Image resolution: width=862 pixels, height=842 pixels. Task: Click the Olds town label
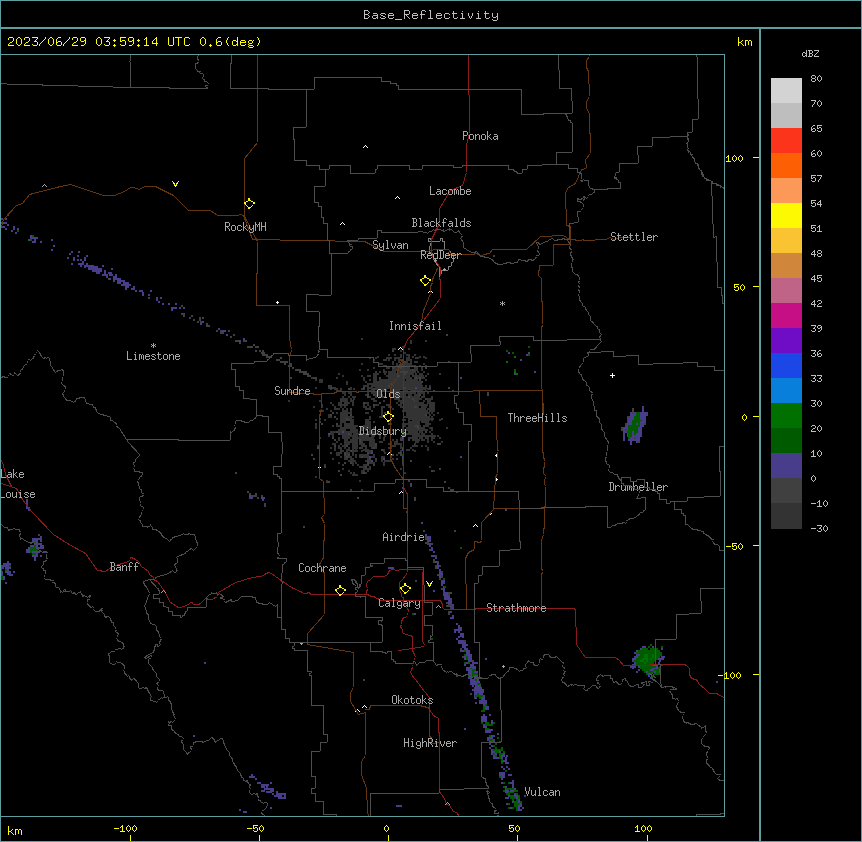tap(388, 394)
